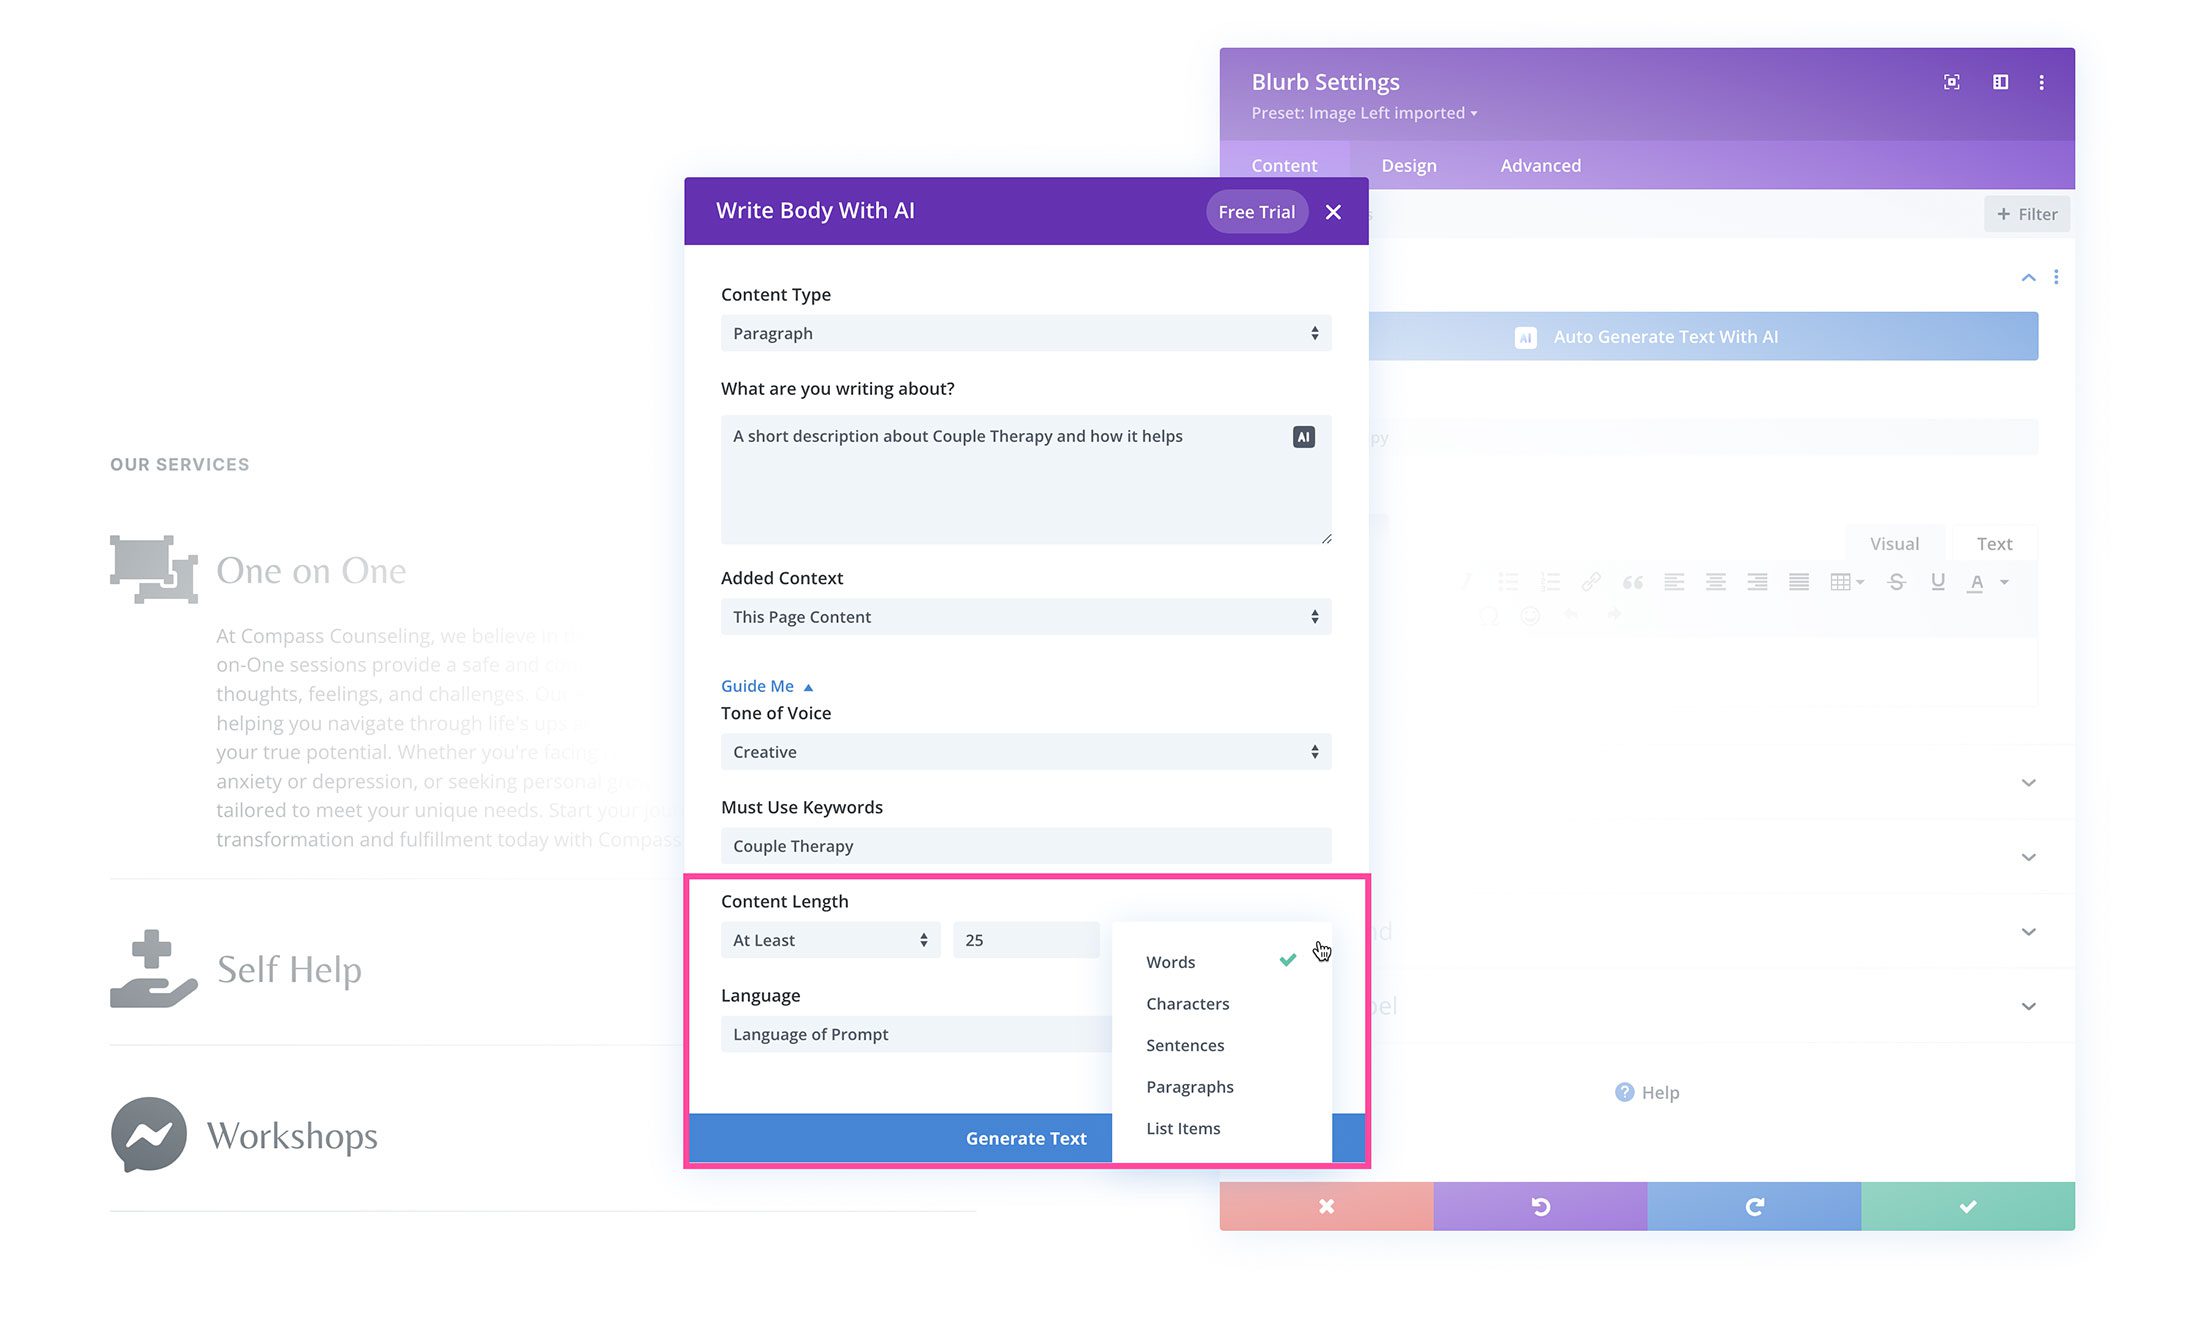The width and height of the screenshot is (2200, 1320).
Task: Click the text color icon in toolbar
Action: 1977,583
